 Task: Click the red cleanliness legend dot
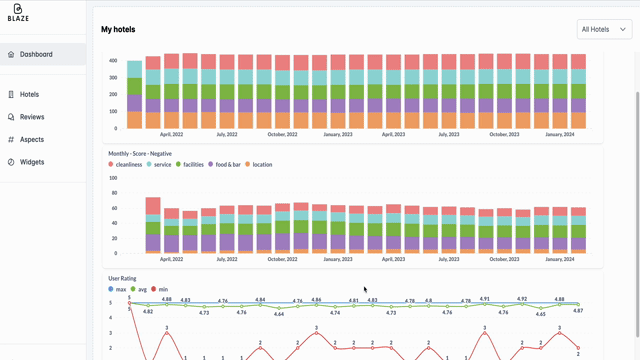[111, 164]
